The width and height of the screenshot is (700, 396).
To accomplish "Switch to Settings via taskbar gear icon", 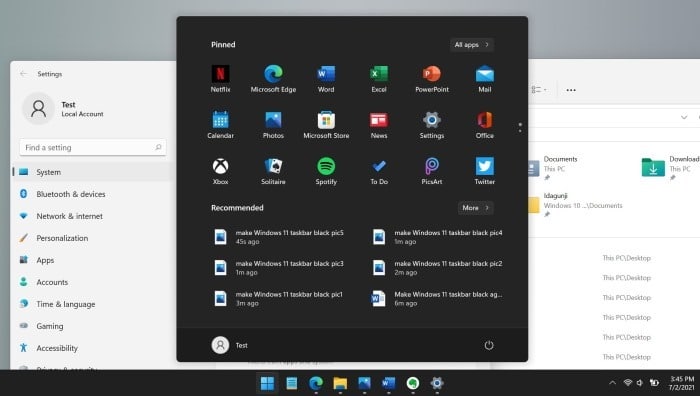I will coord(437,383).
